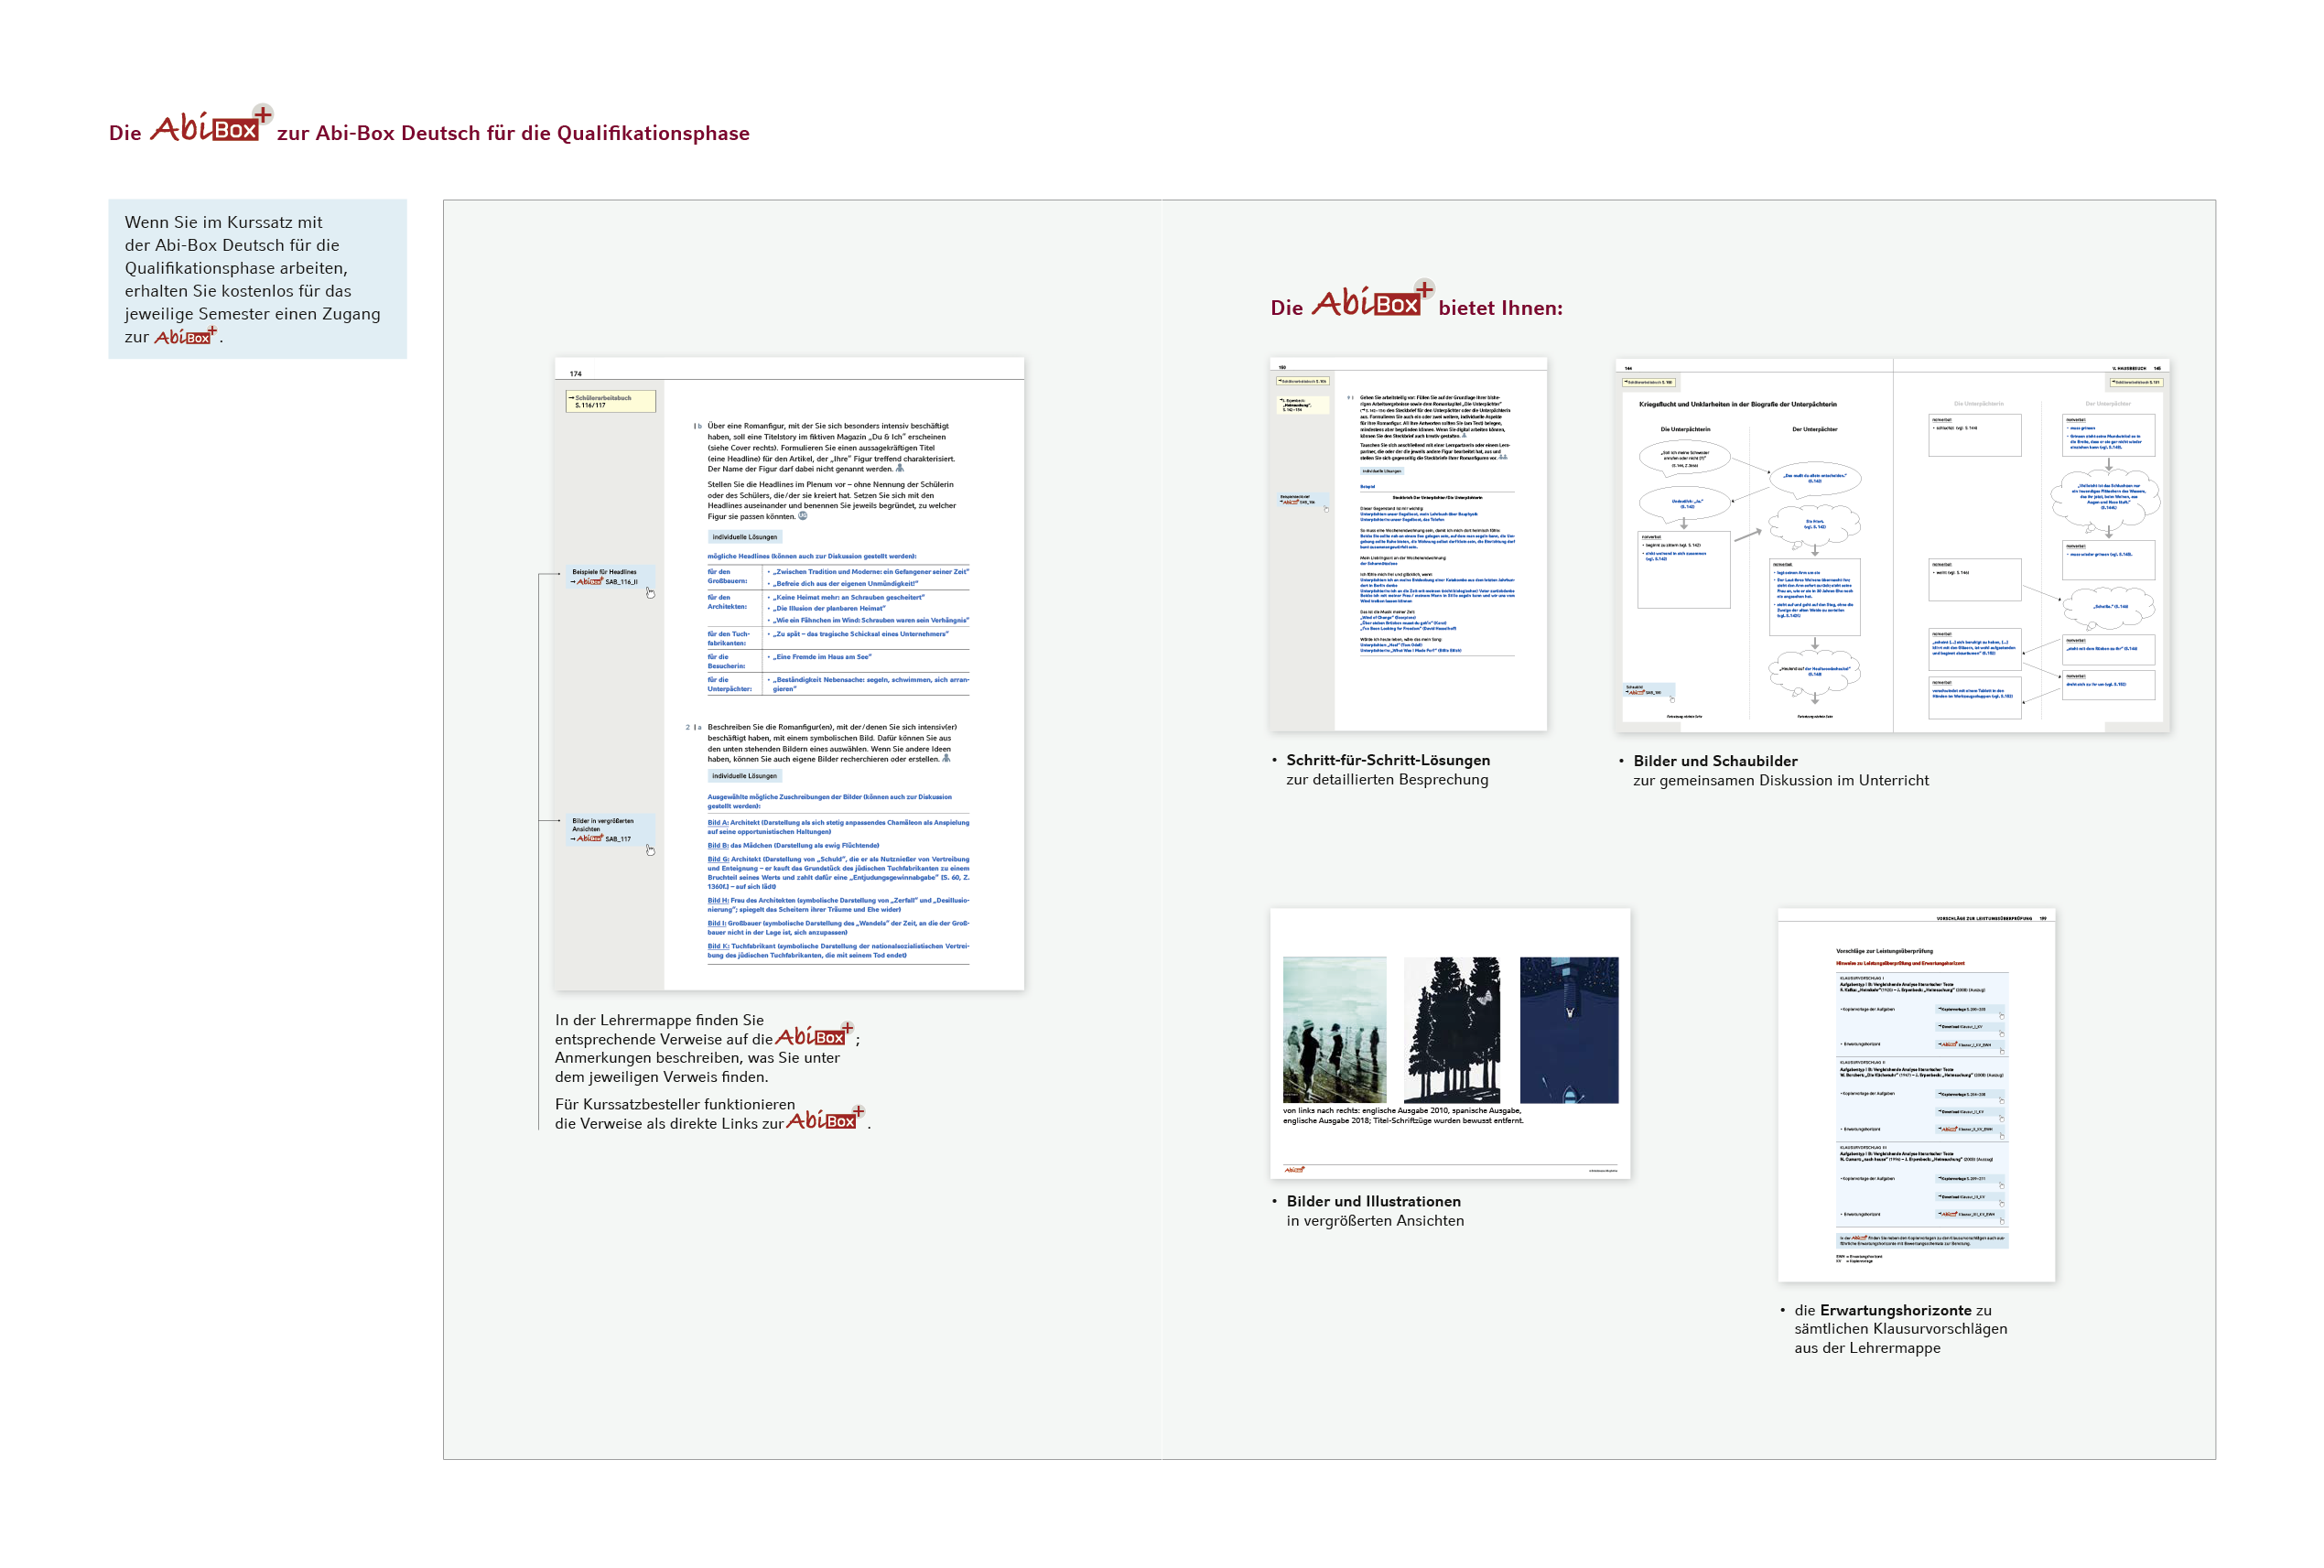The width and height of the screenshot is (2324, 1568).
Task: Click the first 'individuelle Lösungen' label
Action: pyautogui.click(x=744, y=537)
